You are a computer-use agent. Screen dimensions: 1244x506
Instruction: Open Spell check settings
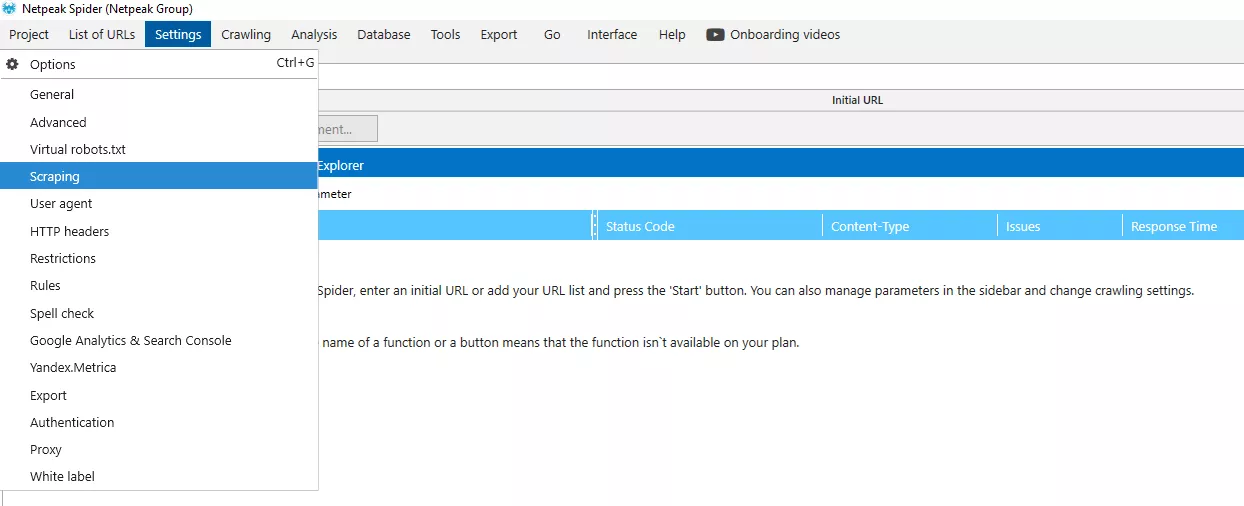pos(159,313)
